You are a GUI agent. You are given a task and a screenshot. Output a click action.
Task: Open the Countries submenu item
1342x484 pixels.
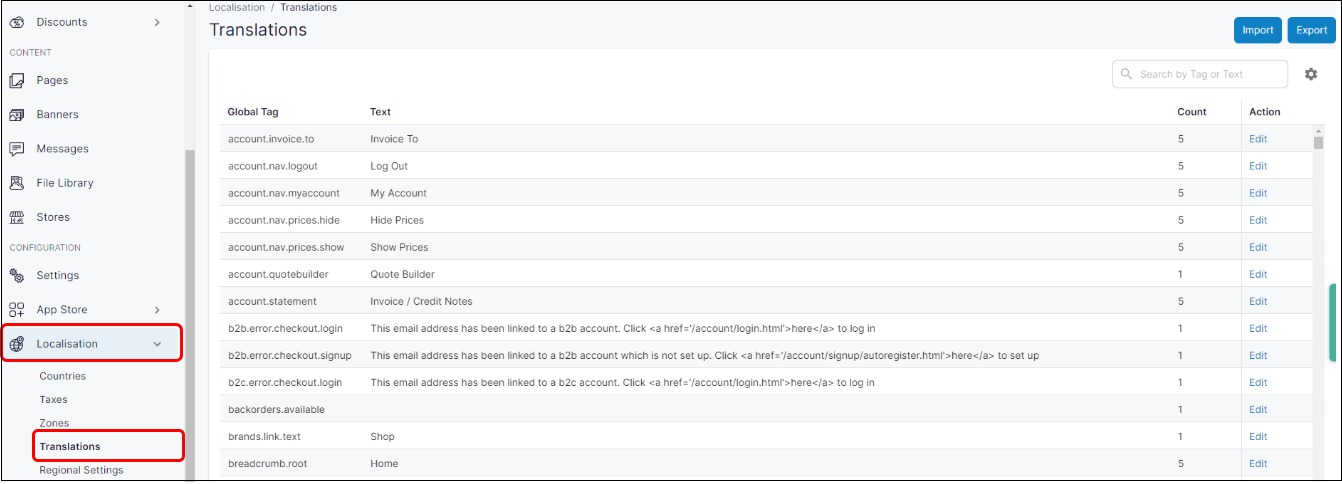(x=63, y=376)
